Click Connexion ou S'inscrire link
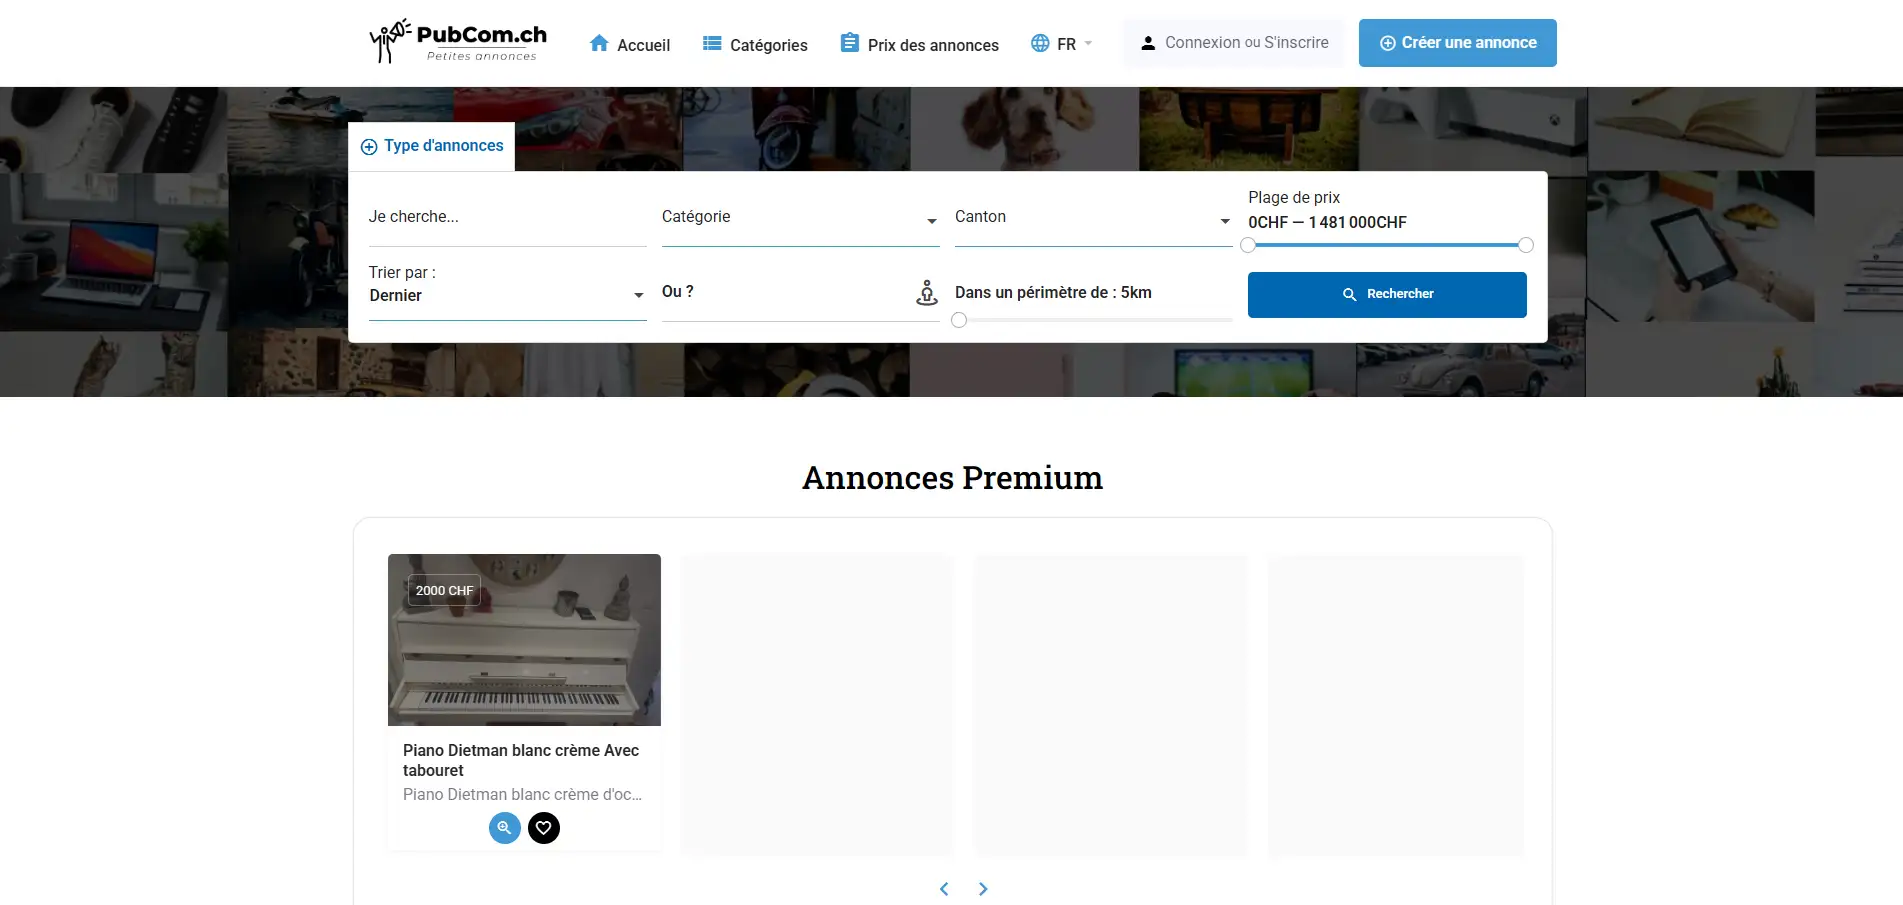Image resolution: width=1903 pixels, height=905 pixels. tap(1234, 43)
